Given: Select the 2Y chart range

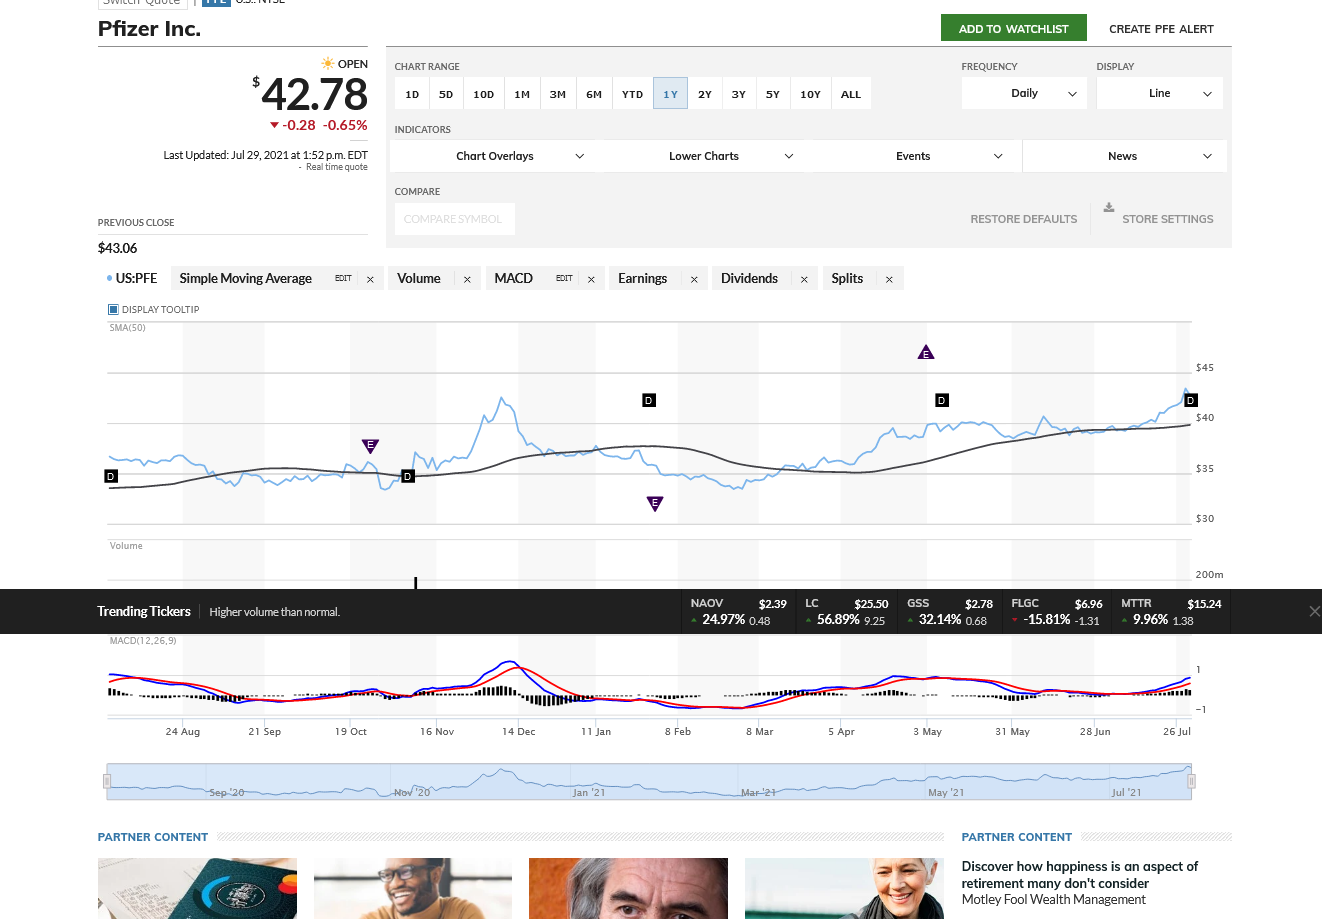Looking at the screenshot, I should [x=705, y=94].
